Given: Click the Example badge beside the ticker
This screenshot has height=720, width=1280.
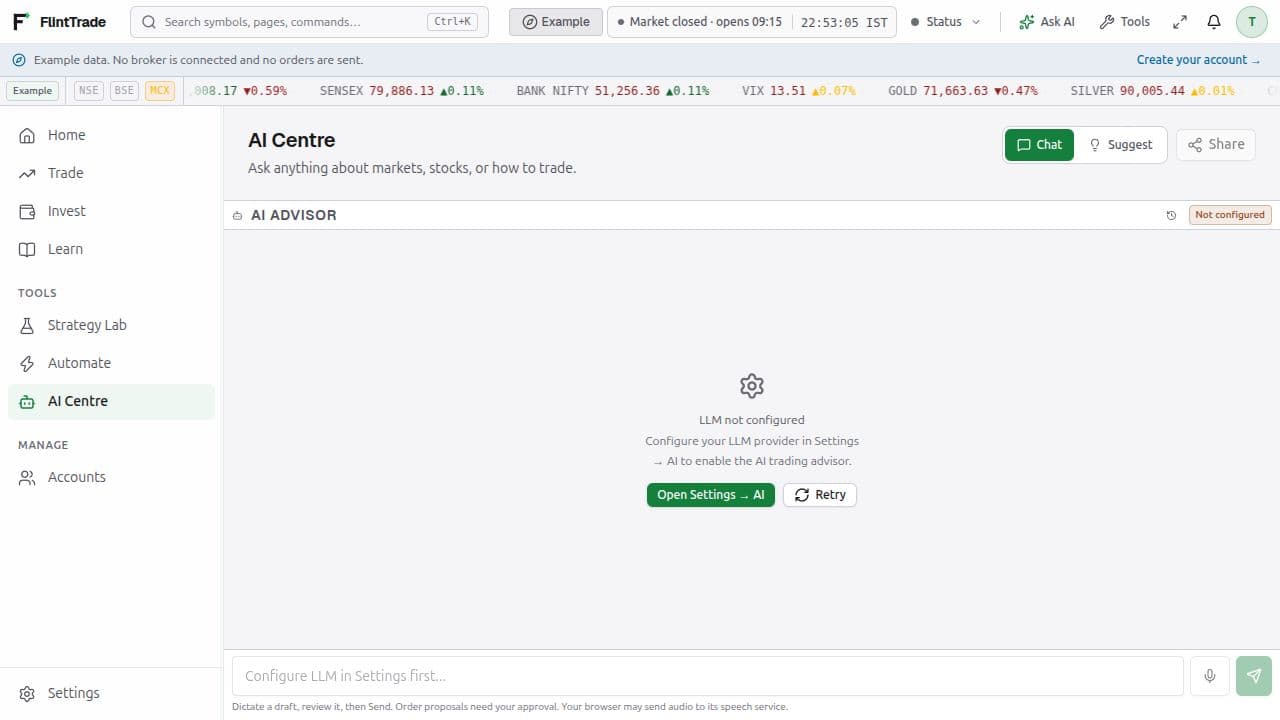Looking at the screenshot, I should click(x=32, y=91).
